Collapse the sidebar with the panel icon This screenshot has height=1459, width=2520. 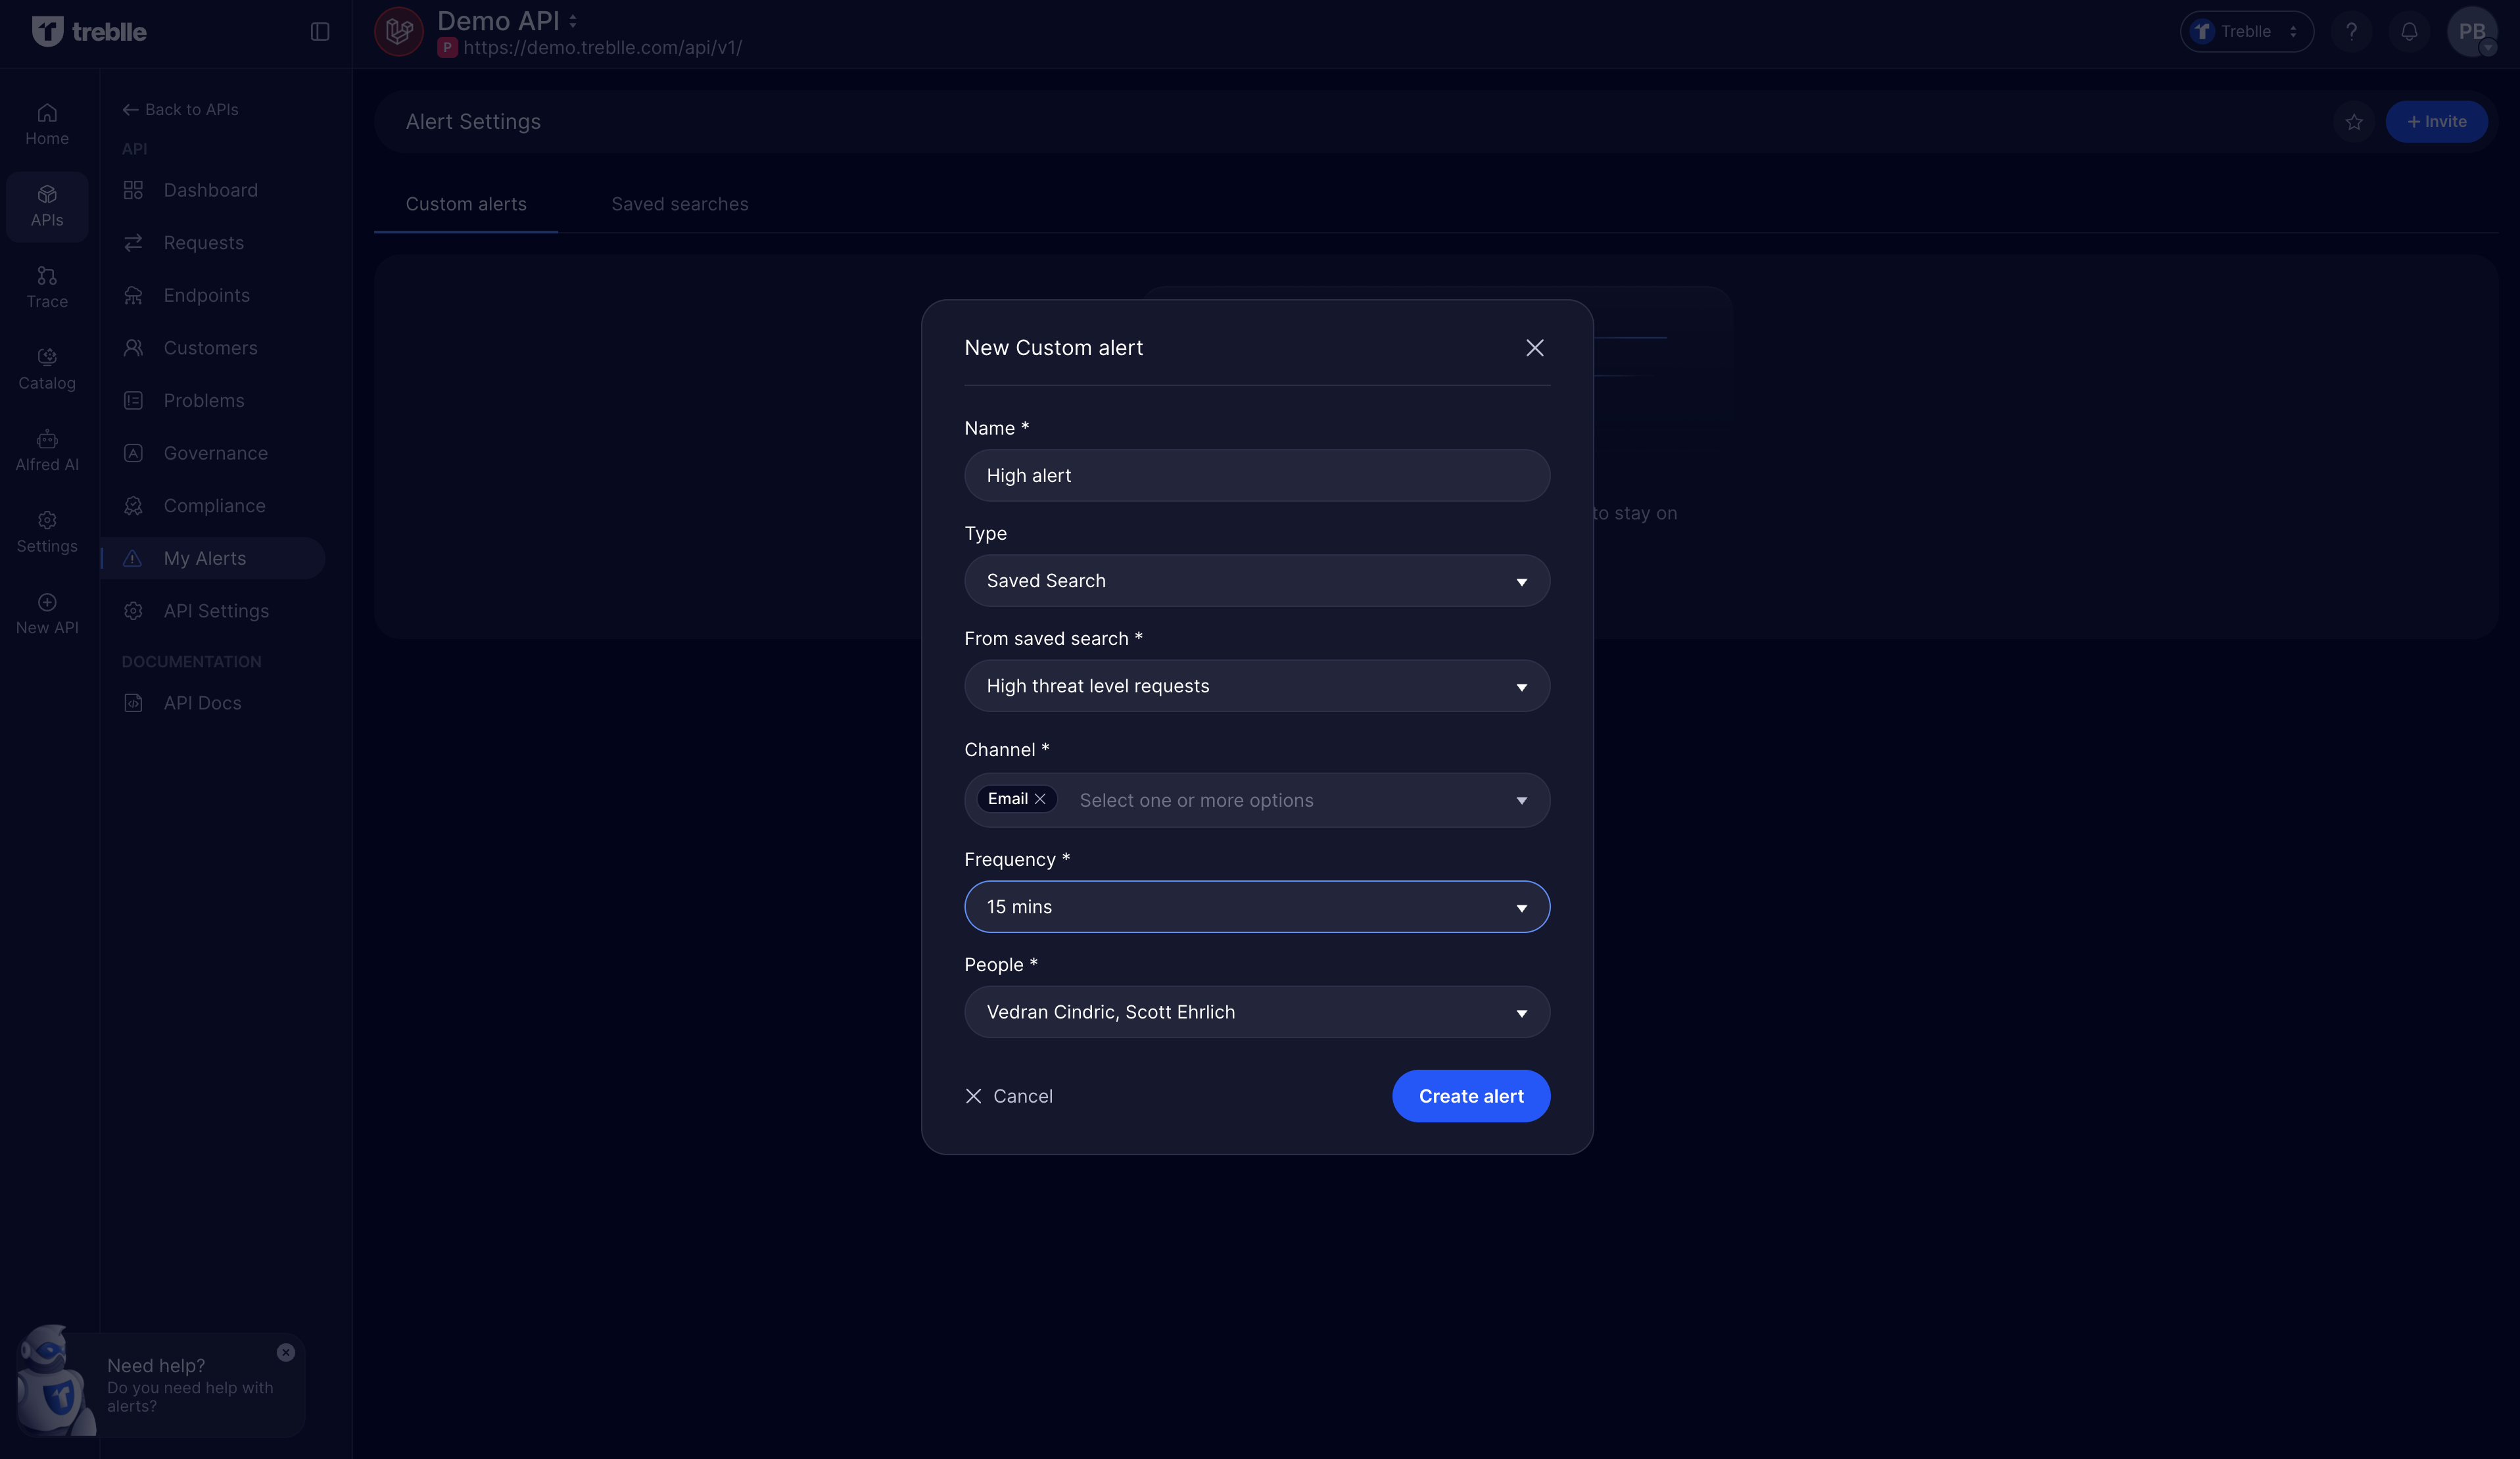319,31
